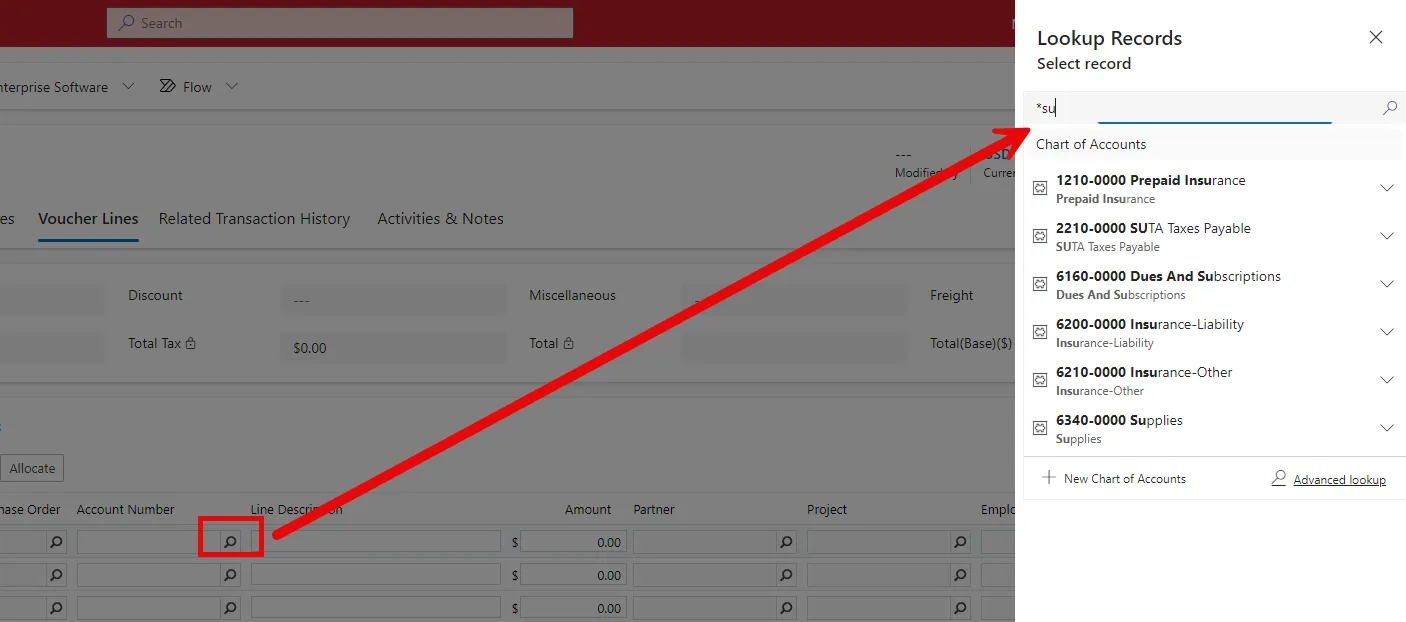The height and width of the screenshot is (622, 1406).
Task: Expand details for 6160-0000 Dues And Subscriptions
Action: (1387, 284)
